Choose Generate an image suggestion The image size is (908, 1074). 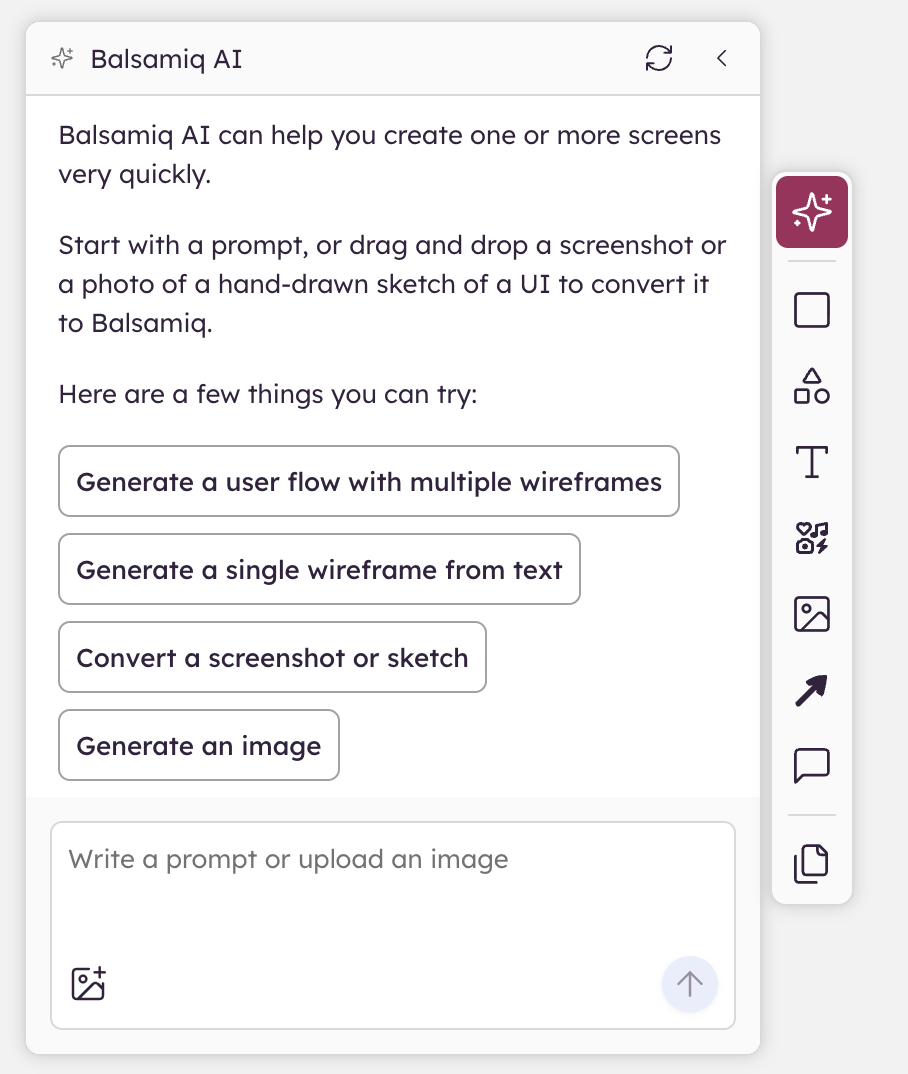(199, 745)
